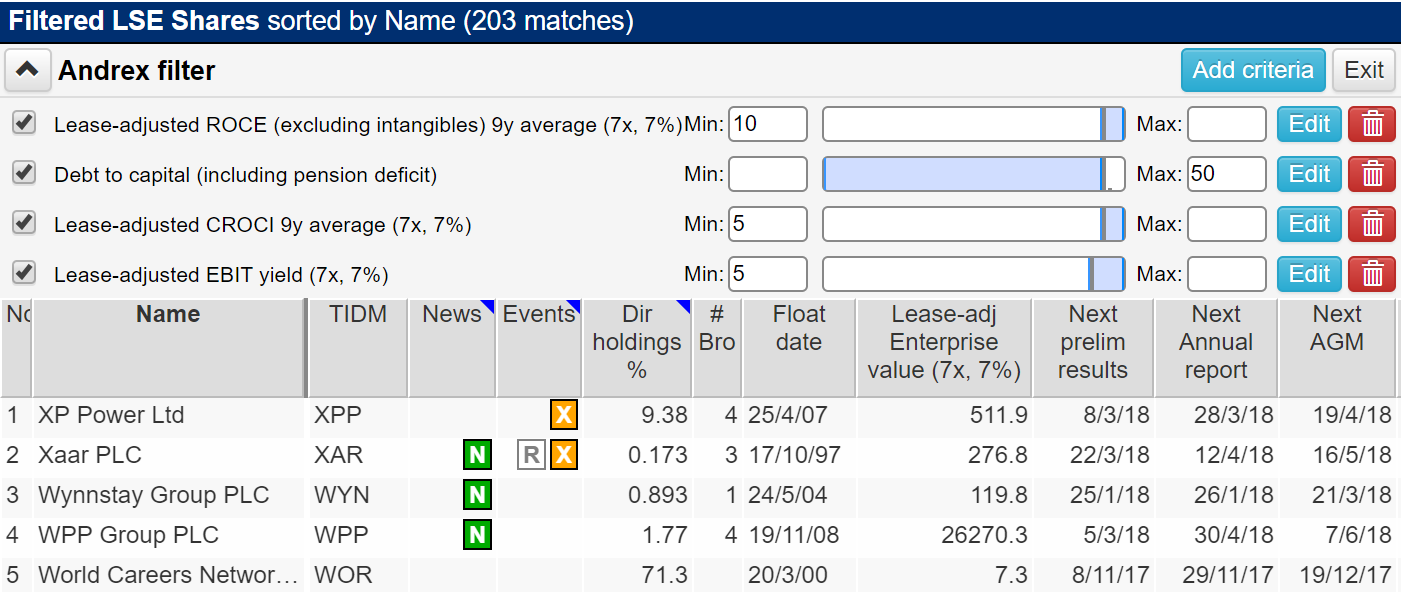The width and height of the screenshot is (1401, 592).
Task: Delete the Lease-adjusted CROCI criterion
Action: point(1372,224)
